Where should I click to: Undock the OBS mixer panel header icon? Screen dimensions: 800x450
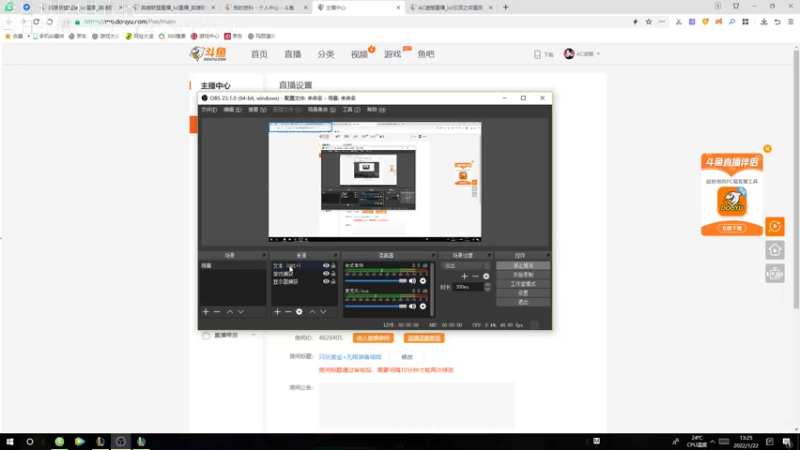click(433, 255)
